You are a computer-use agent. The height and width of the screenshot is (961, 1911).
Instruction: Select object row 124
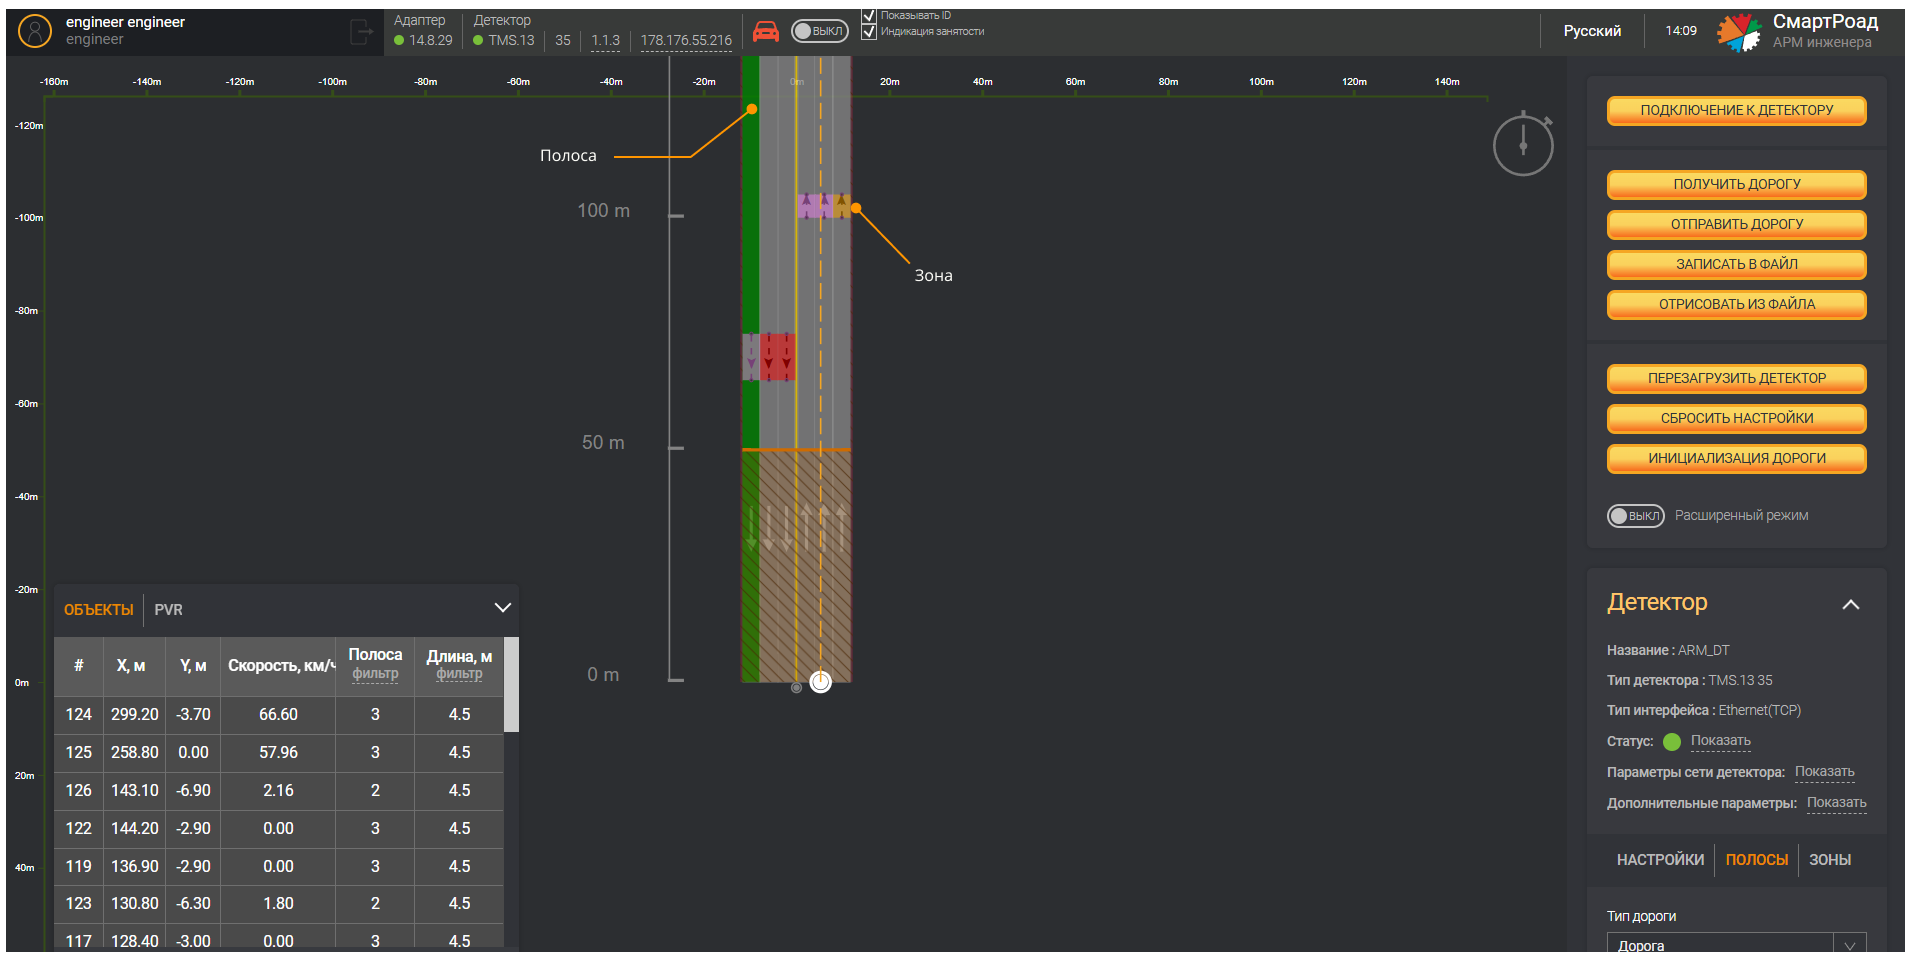tap(279, 715)
